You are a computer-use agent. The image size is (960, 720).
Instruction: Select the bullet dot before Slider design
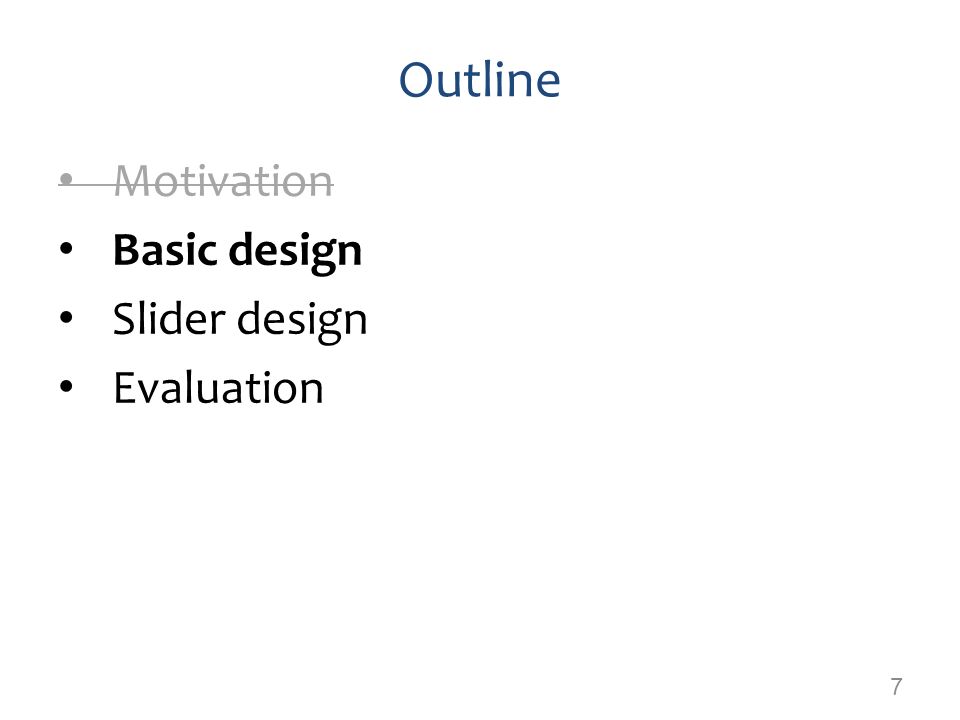click(66, 317)
